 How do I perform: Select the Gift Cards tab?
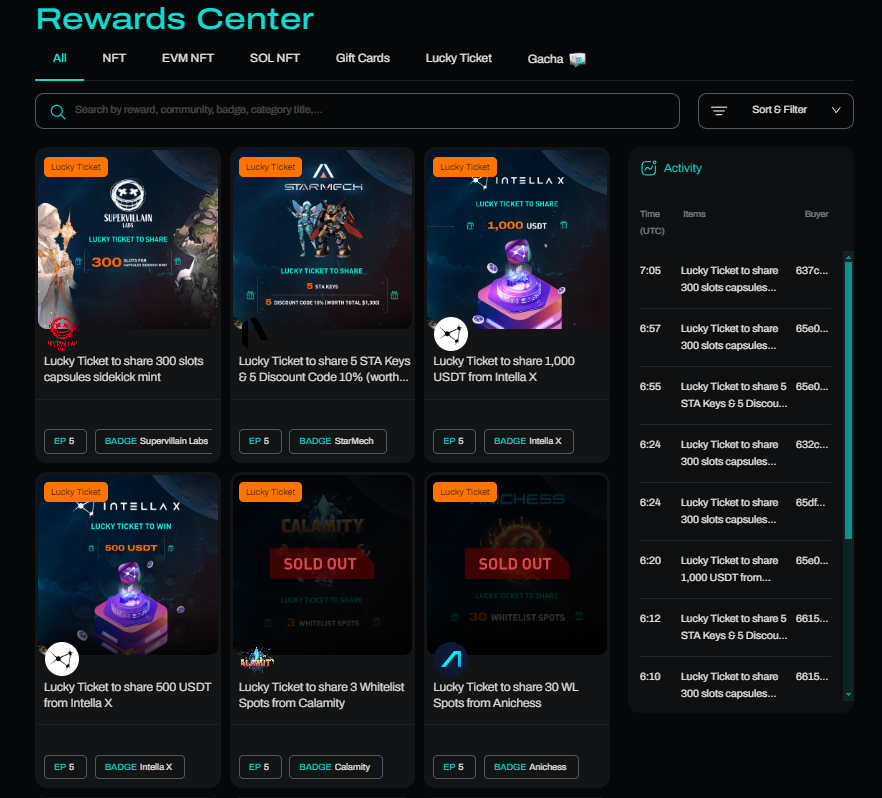coord(363,58)
